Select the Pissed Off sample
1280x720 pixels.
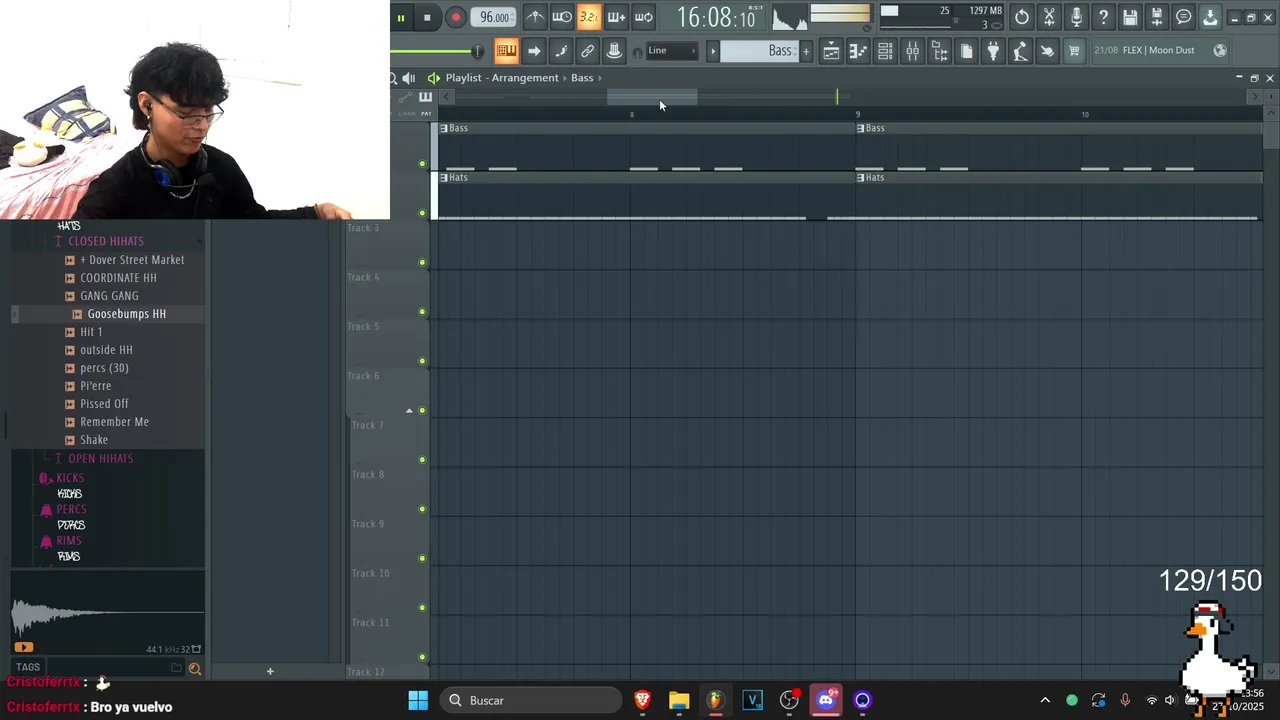pyautogui.click(x=104, y=404)
